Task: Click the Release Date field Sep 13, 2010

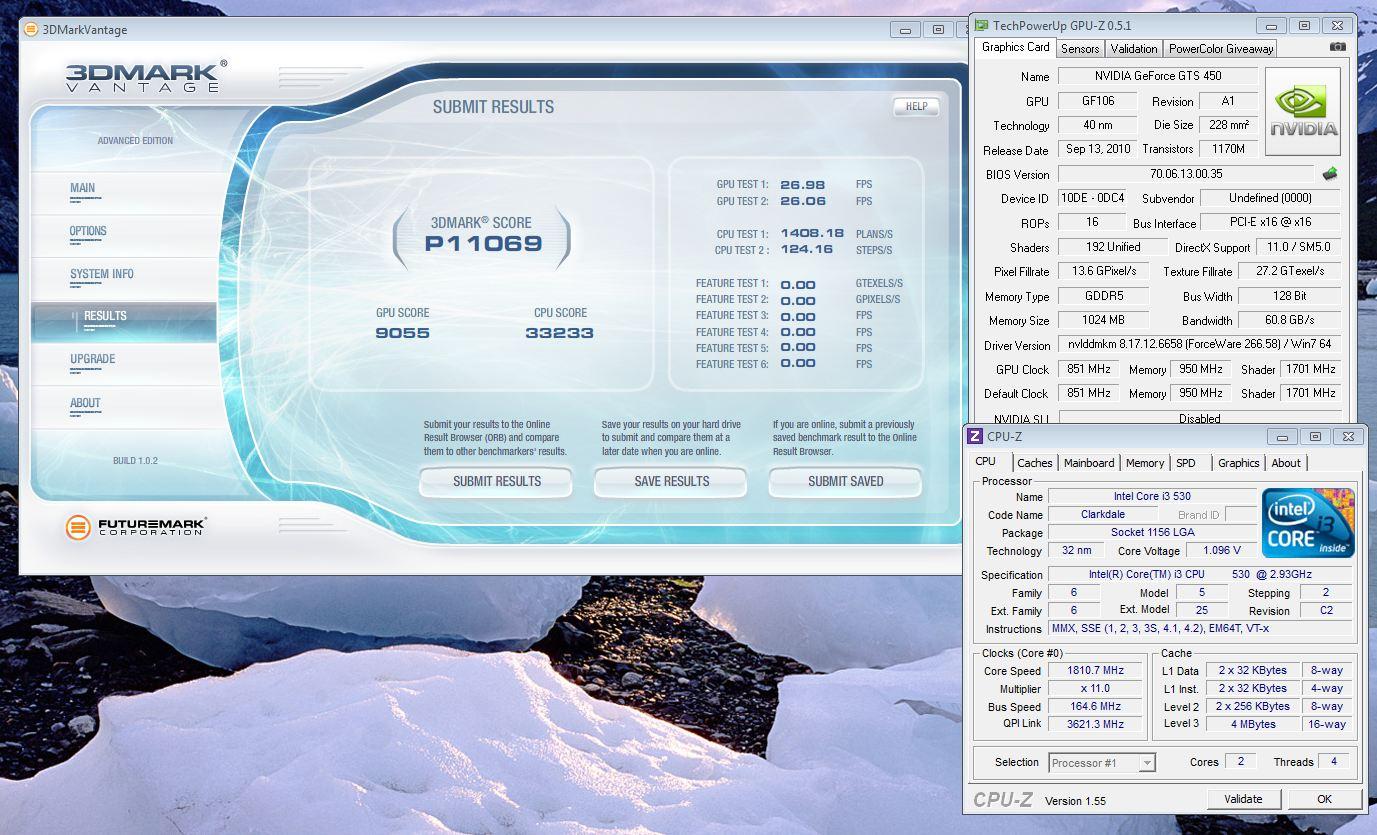Action: [x=1097, y=149]
